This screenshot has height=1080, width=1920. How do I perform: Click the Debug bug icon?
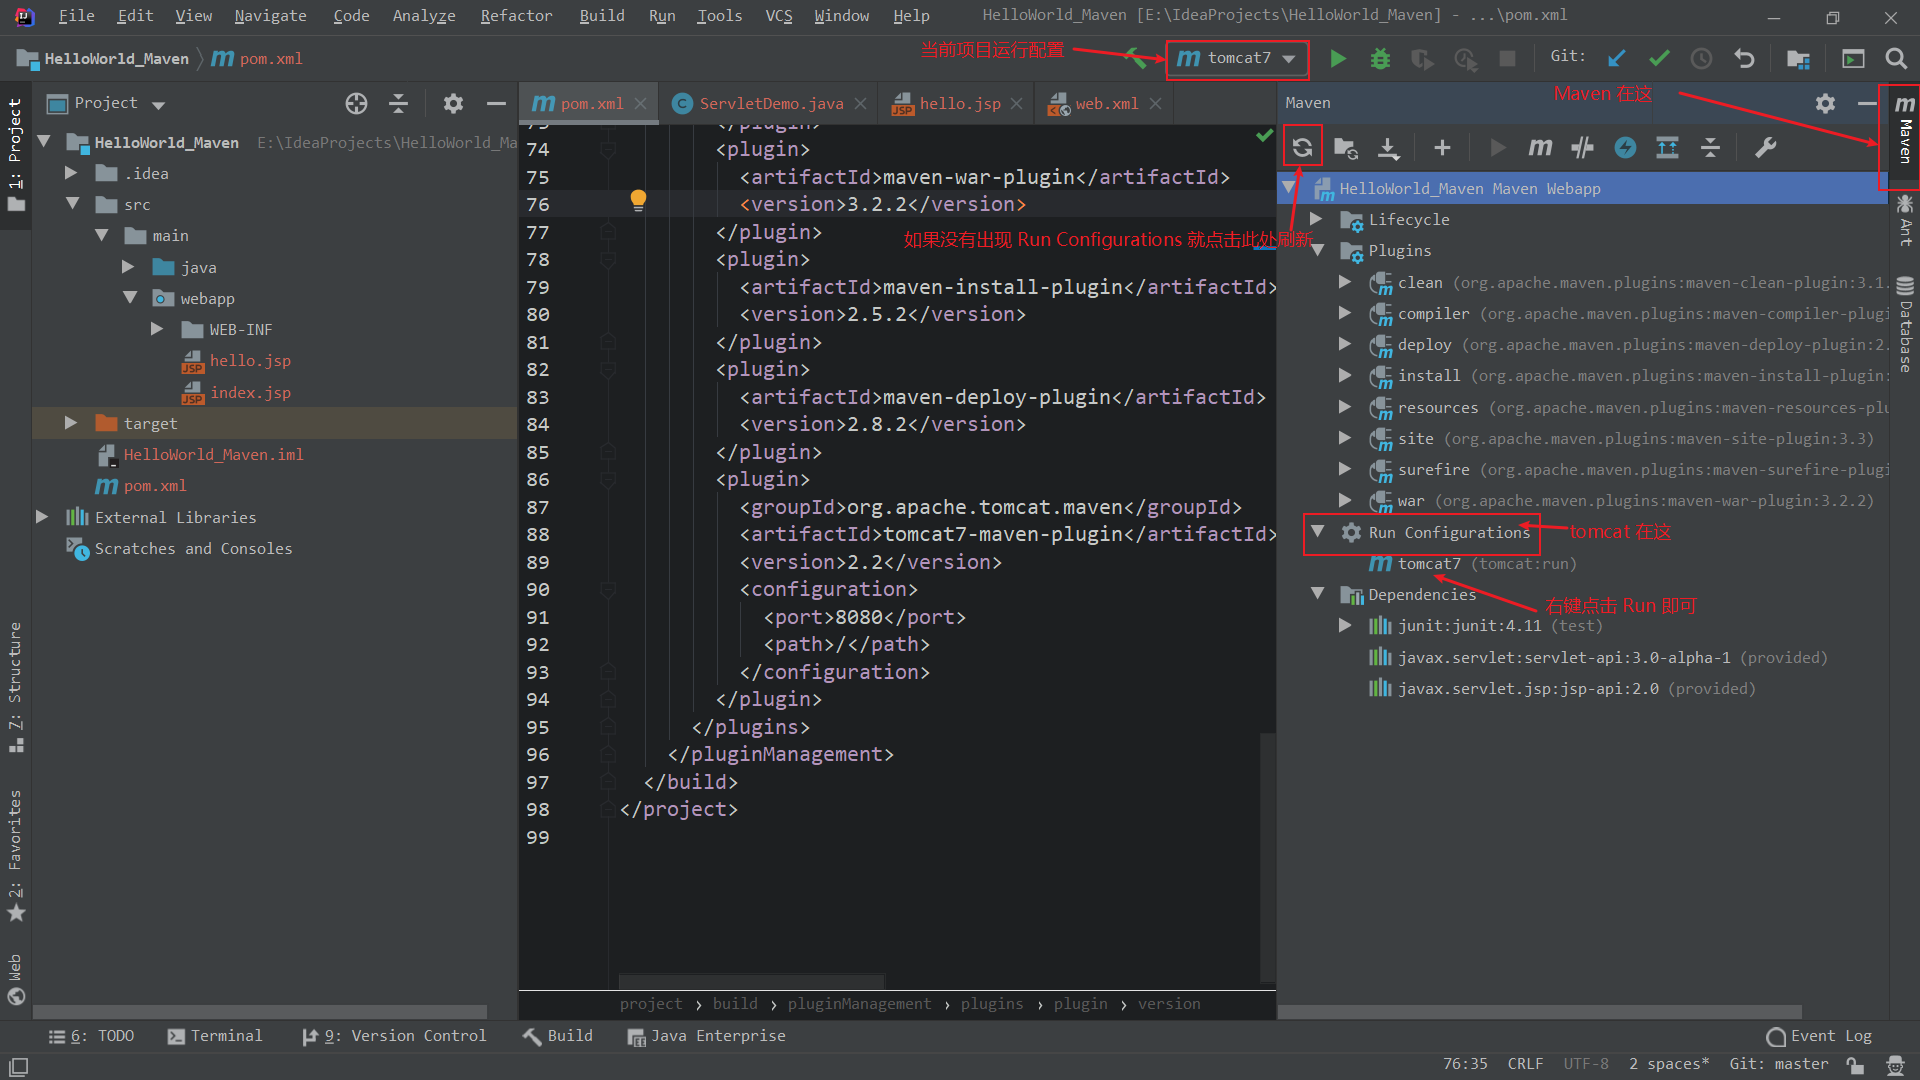(x=1380, y=59)
